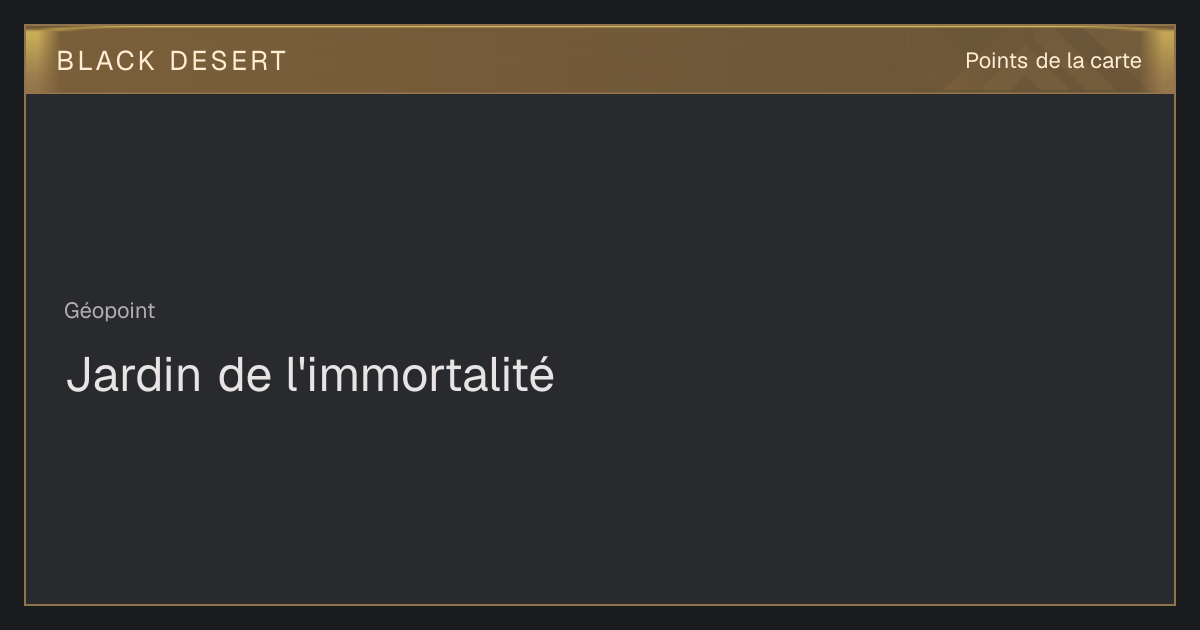Select the Géopoint category label
This screenshot has height=630, width=1200.
[110, 311]
